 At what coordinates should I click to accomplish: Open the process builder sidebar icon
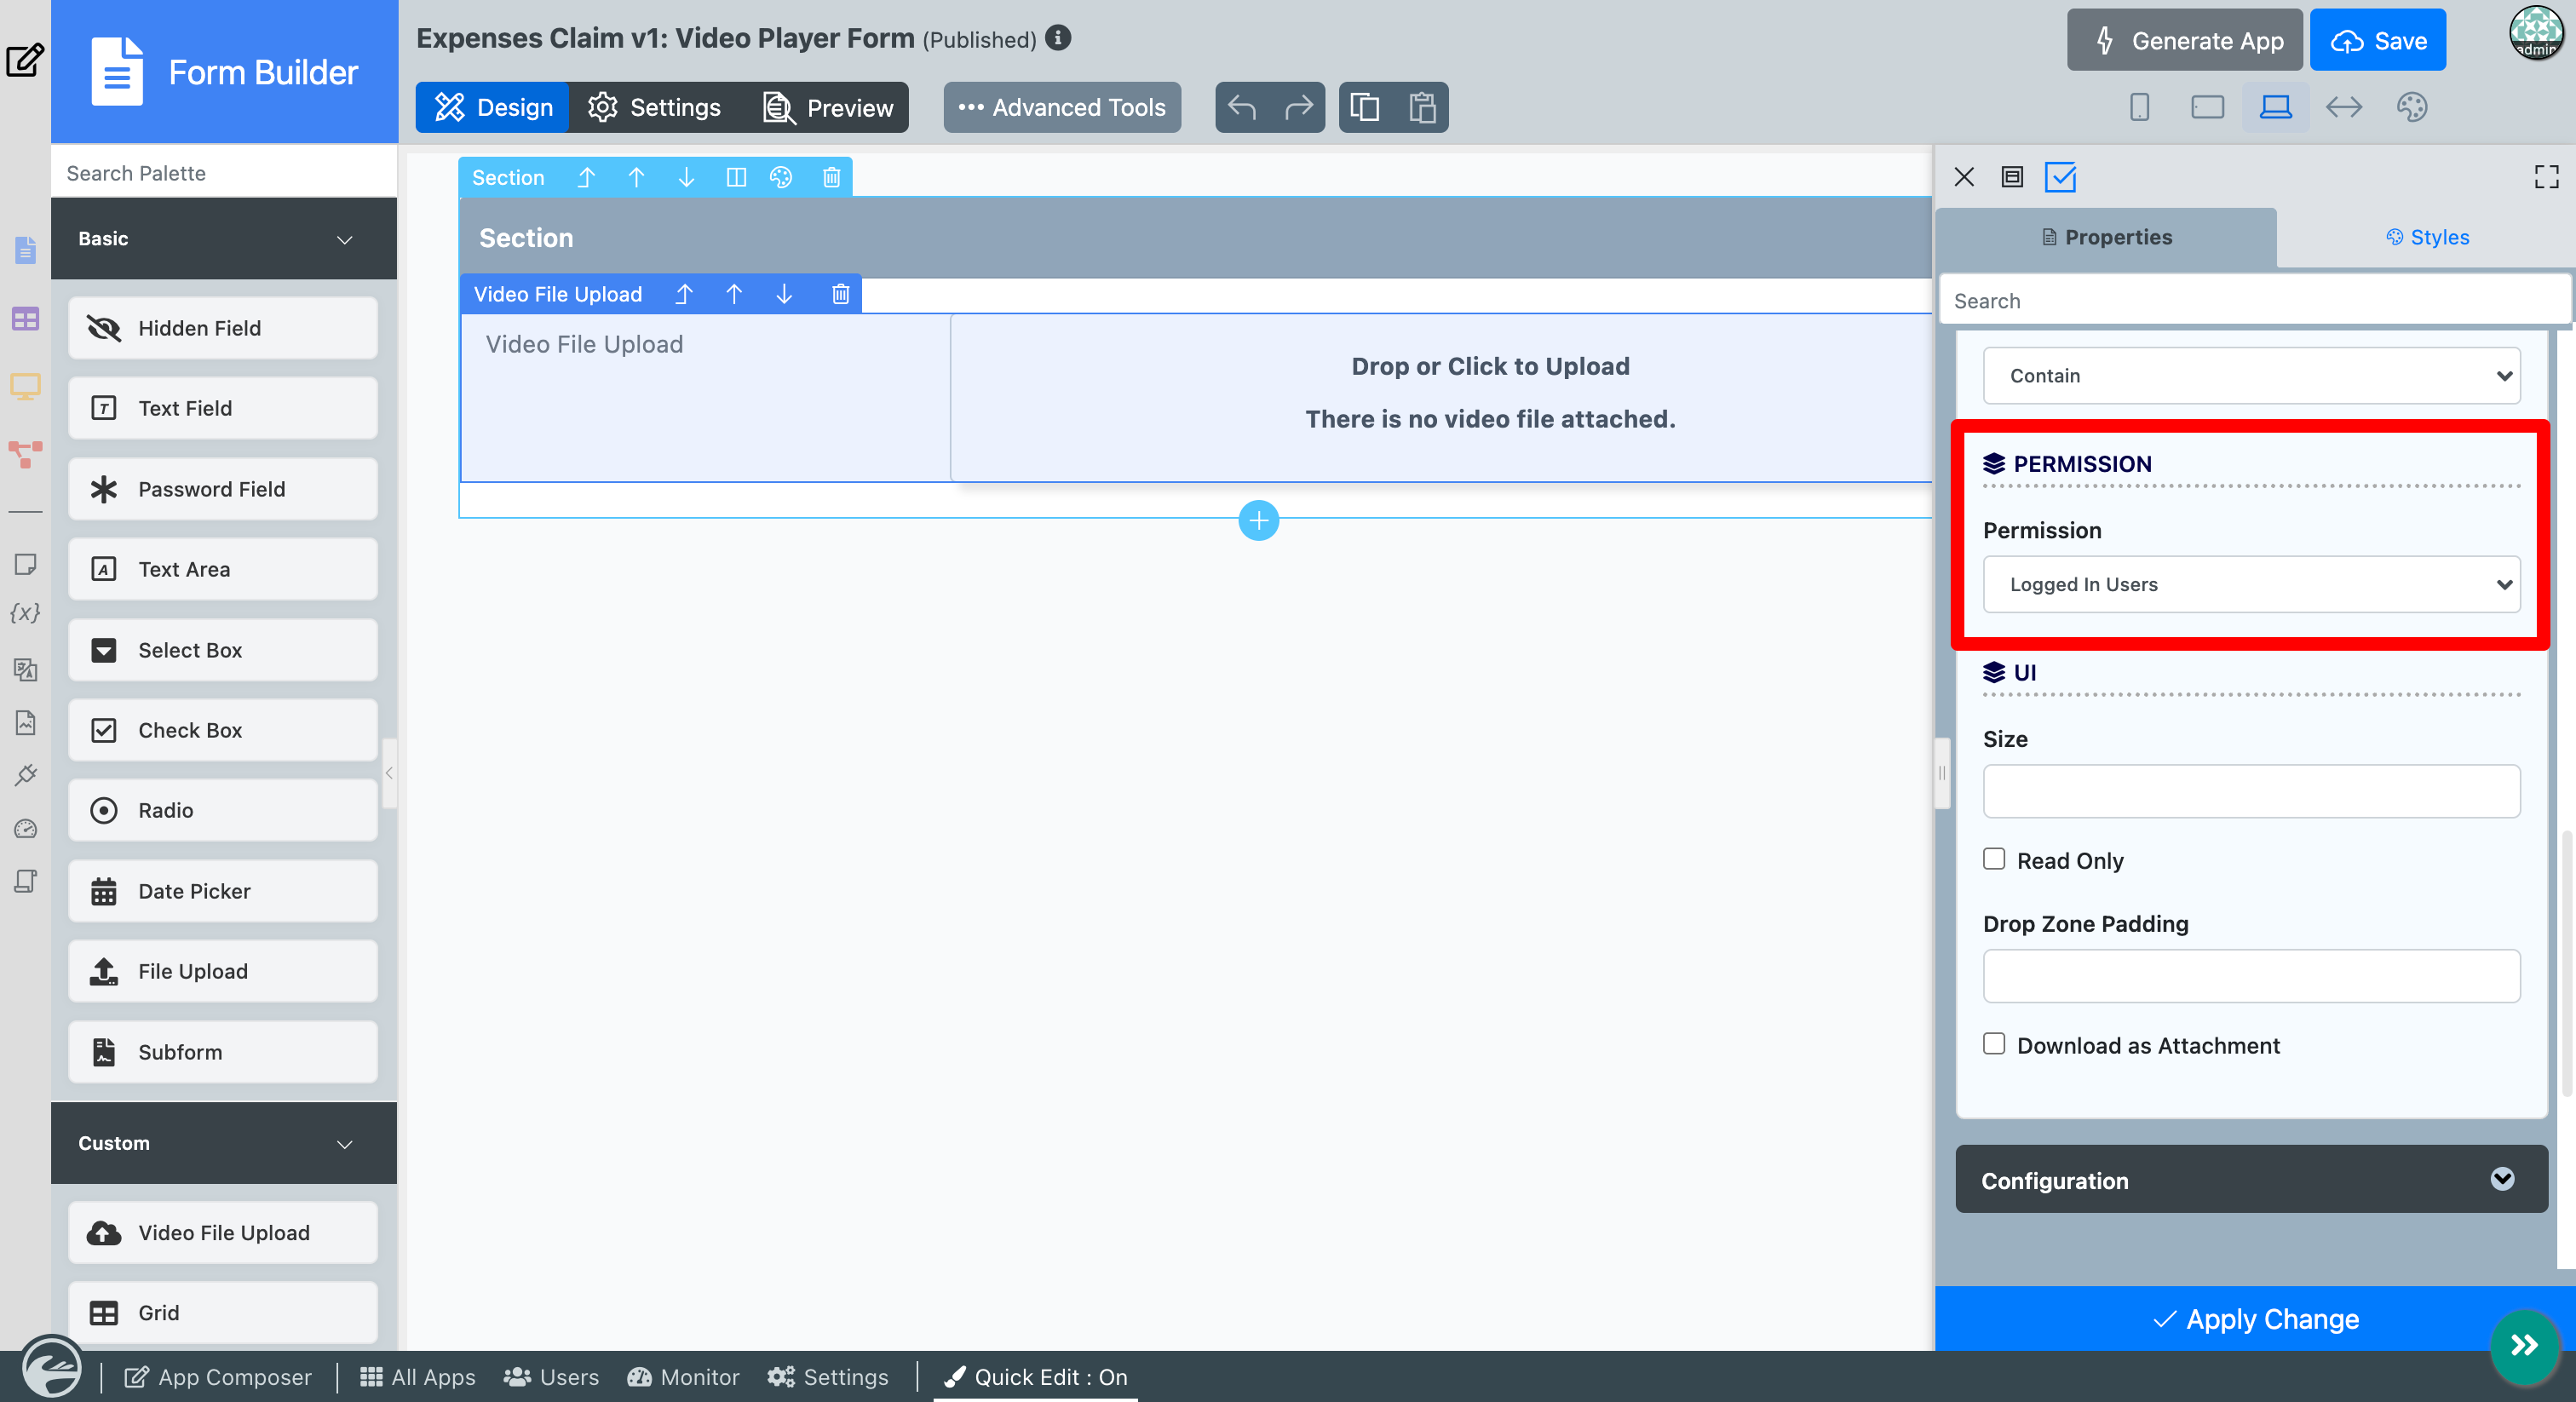click(x=25, y=453)
